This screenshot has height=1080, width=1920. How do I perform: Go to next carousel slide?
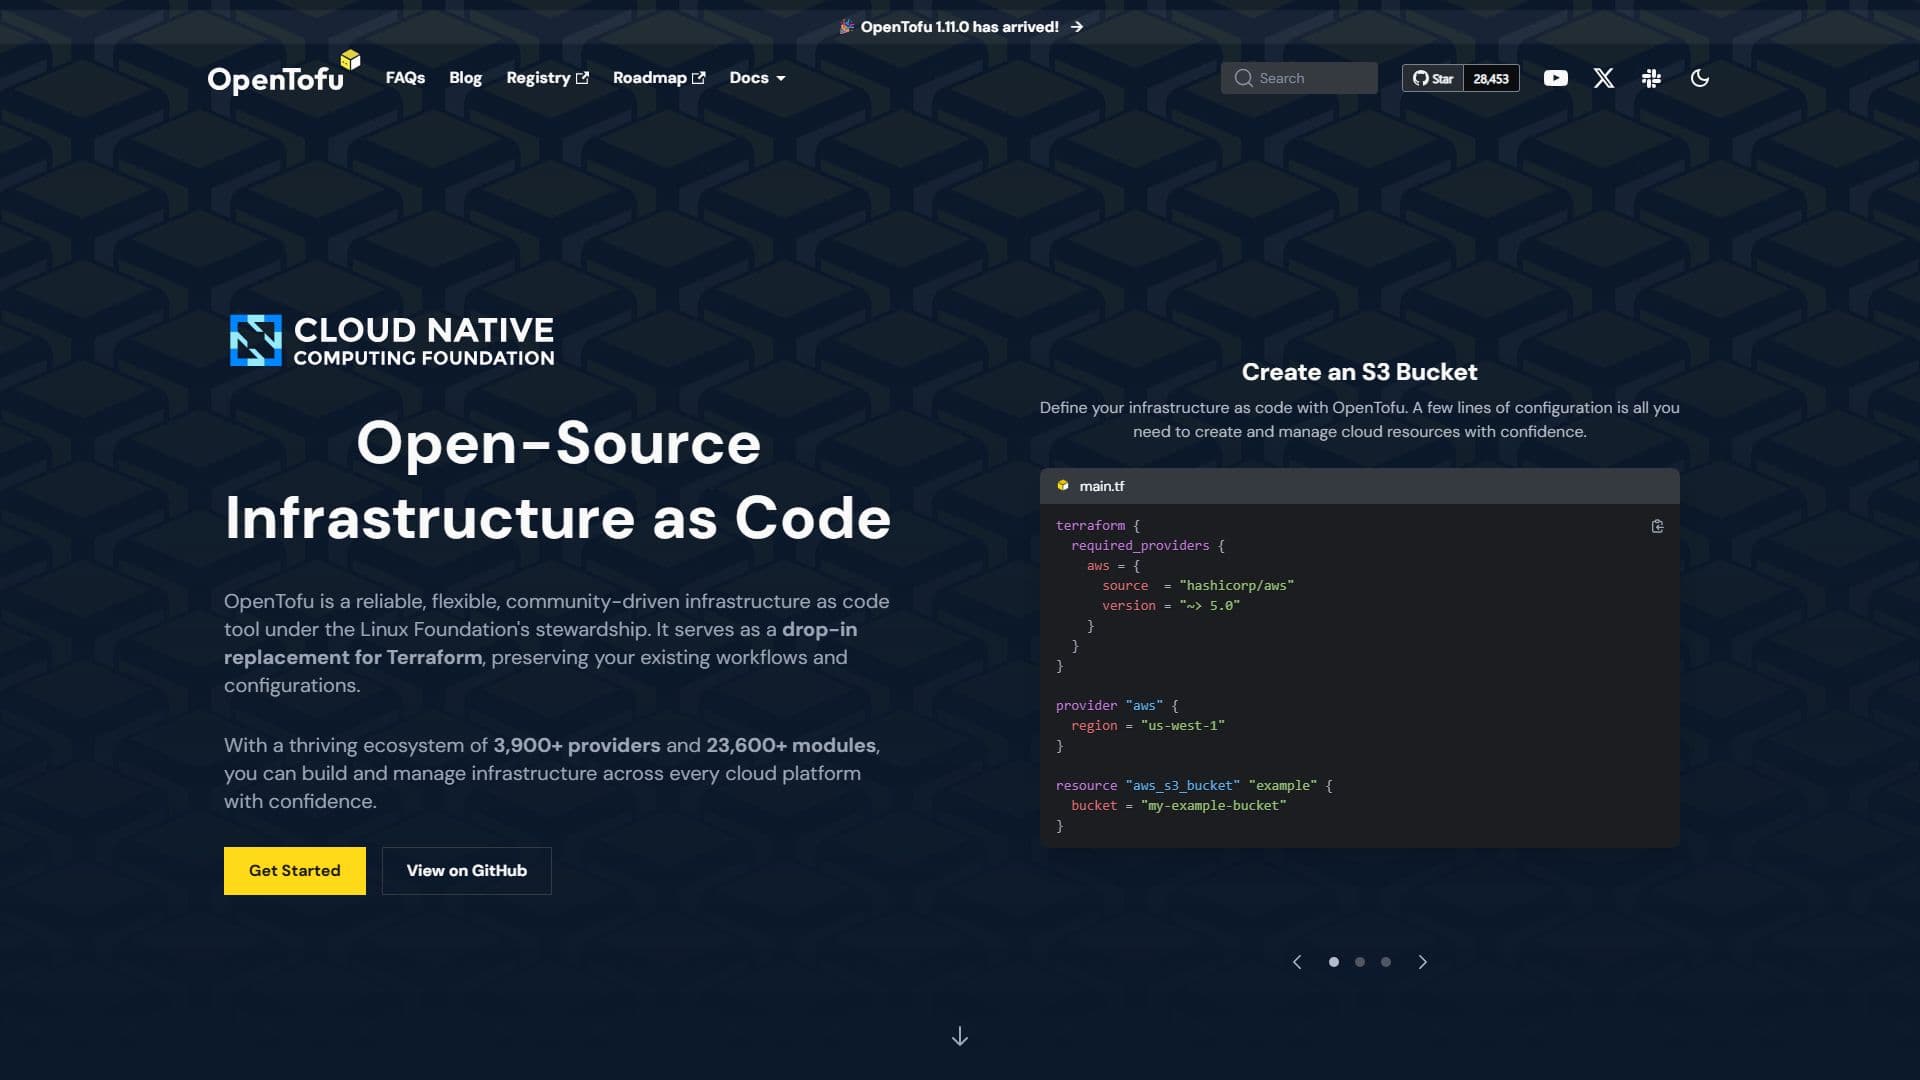click(x=1423, y=962)
